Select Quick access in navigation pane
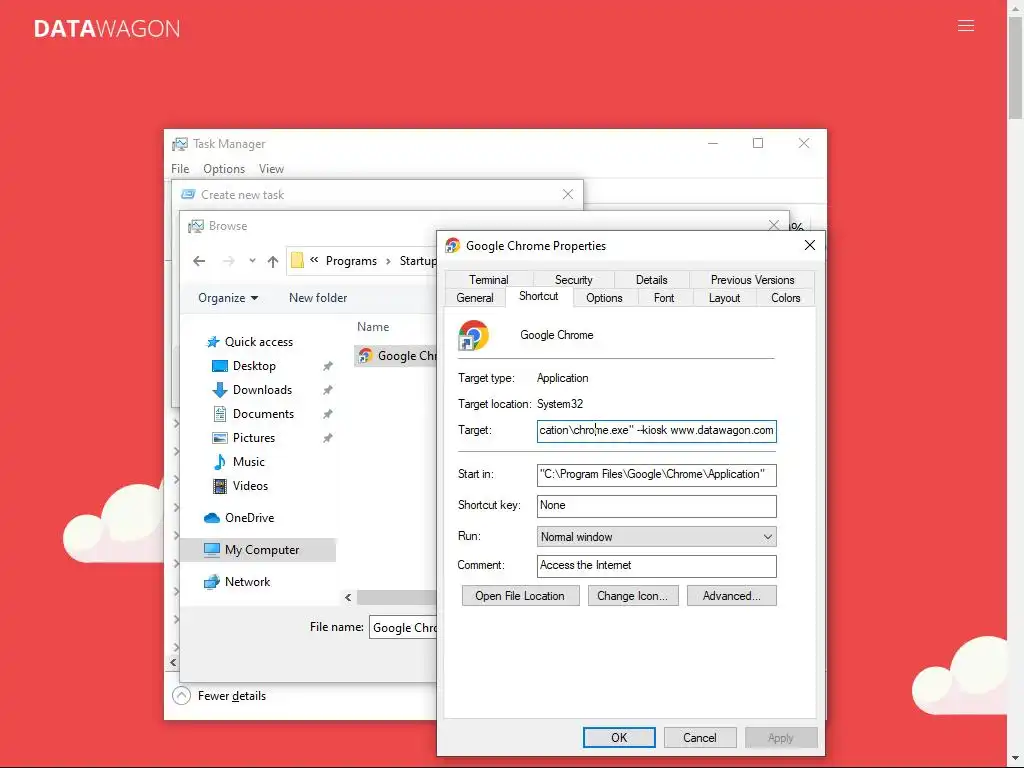This screenshot has height=768, width=1024. pyautogui.click(x=259, y=342)
